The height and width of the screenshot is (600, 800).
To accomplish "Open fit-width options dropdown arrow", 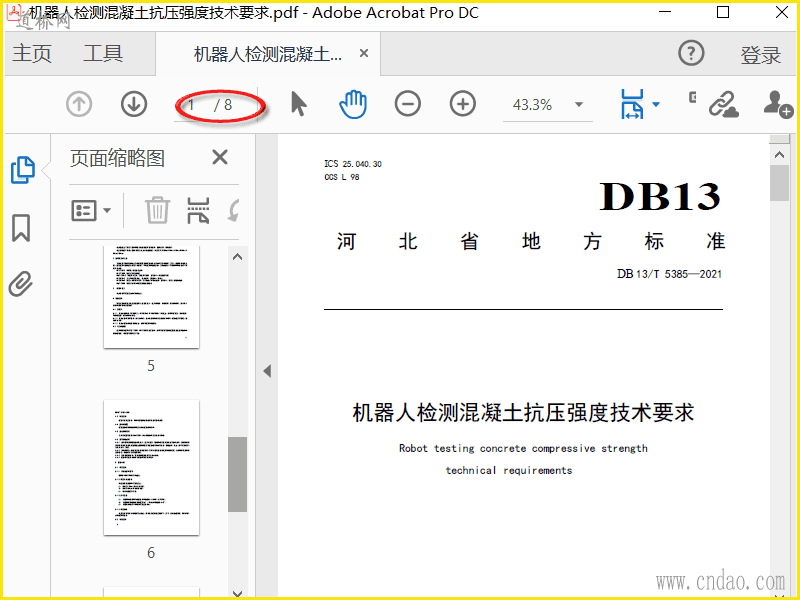I will [656, 104].
